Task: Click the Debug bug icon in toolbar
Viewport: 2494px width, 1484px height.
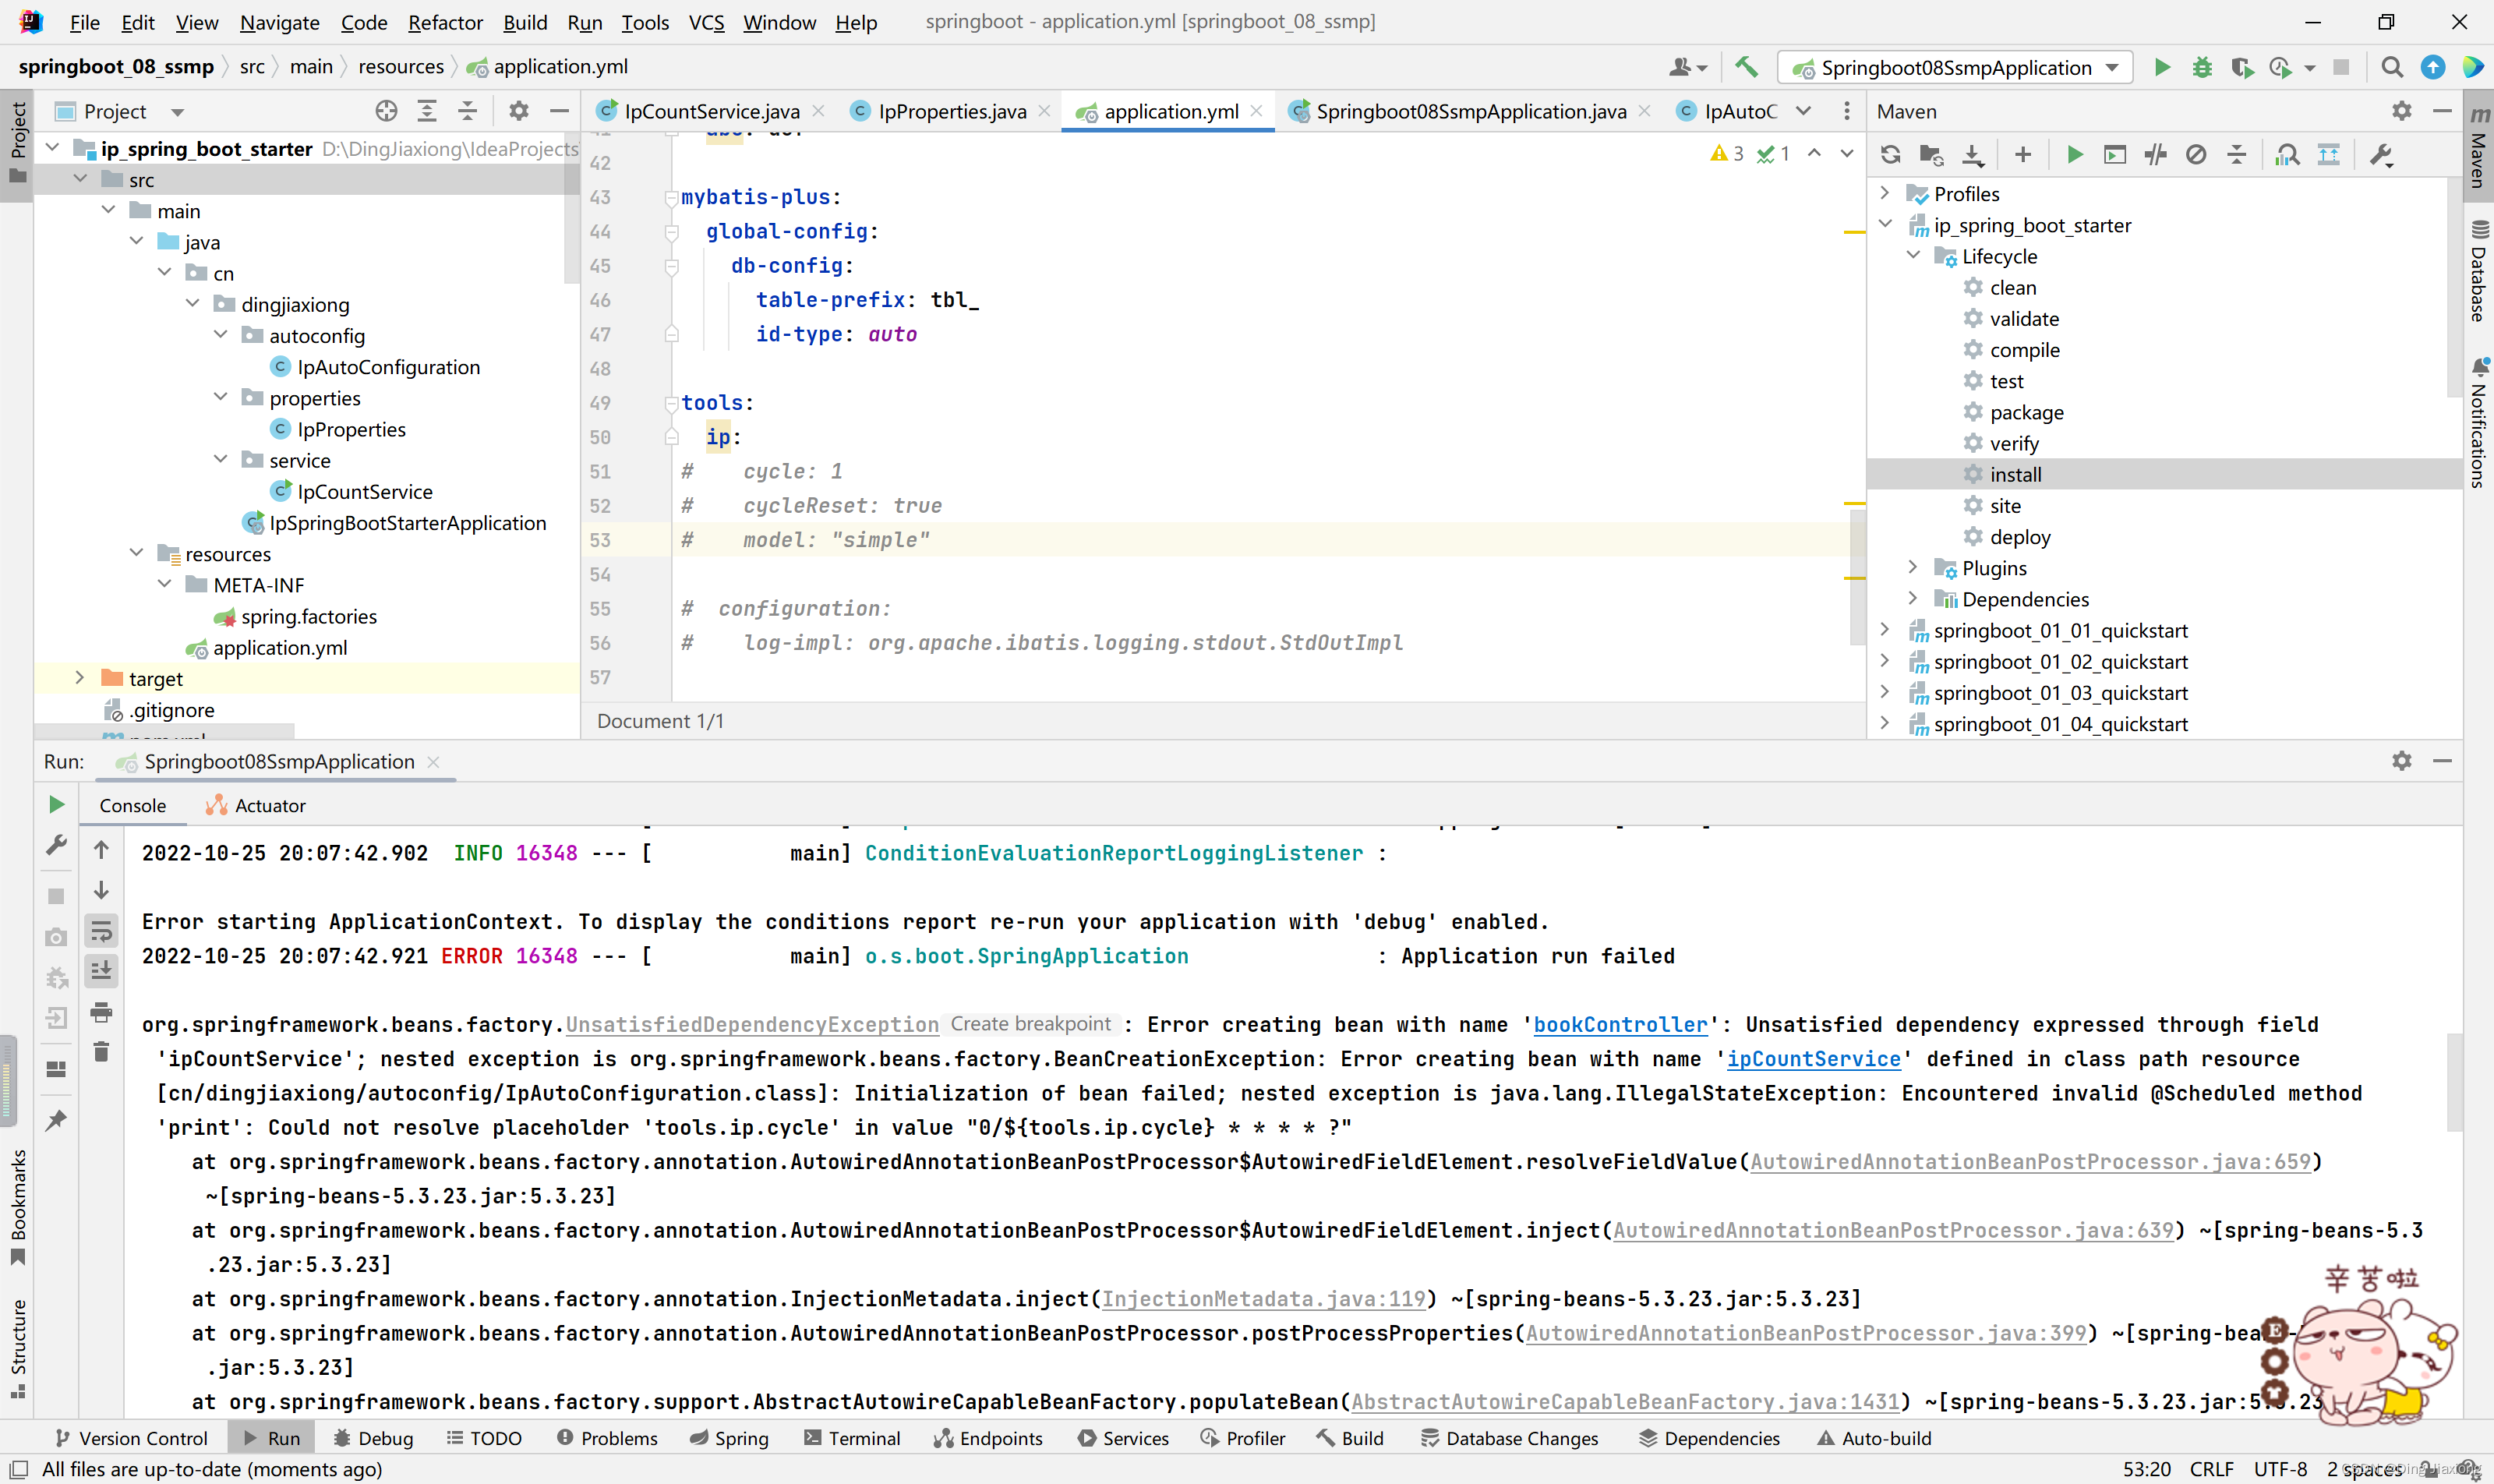Action: [2202, 67]
